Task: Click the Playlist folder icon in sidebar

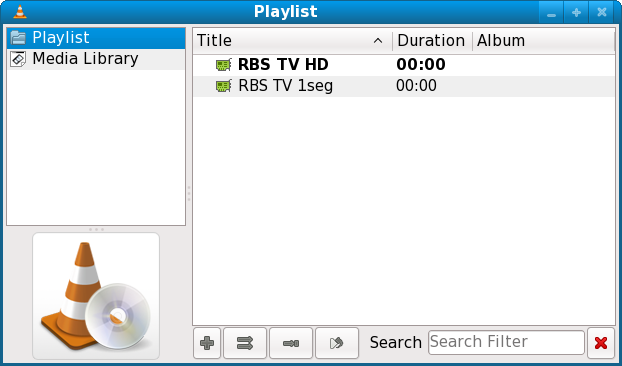Action: (18, 38)
